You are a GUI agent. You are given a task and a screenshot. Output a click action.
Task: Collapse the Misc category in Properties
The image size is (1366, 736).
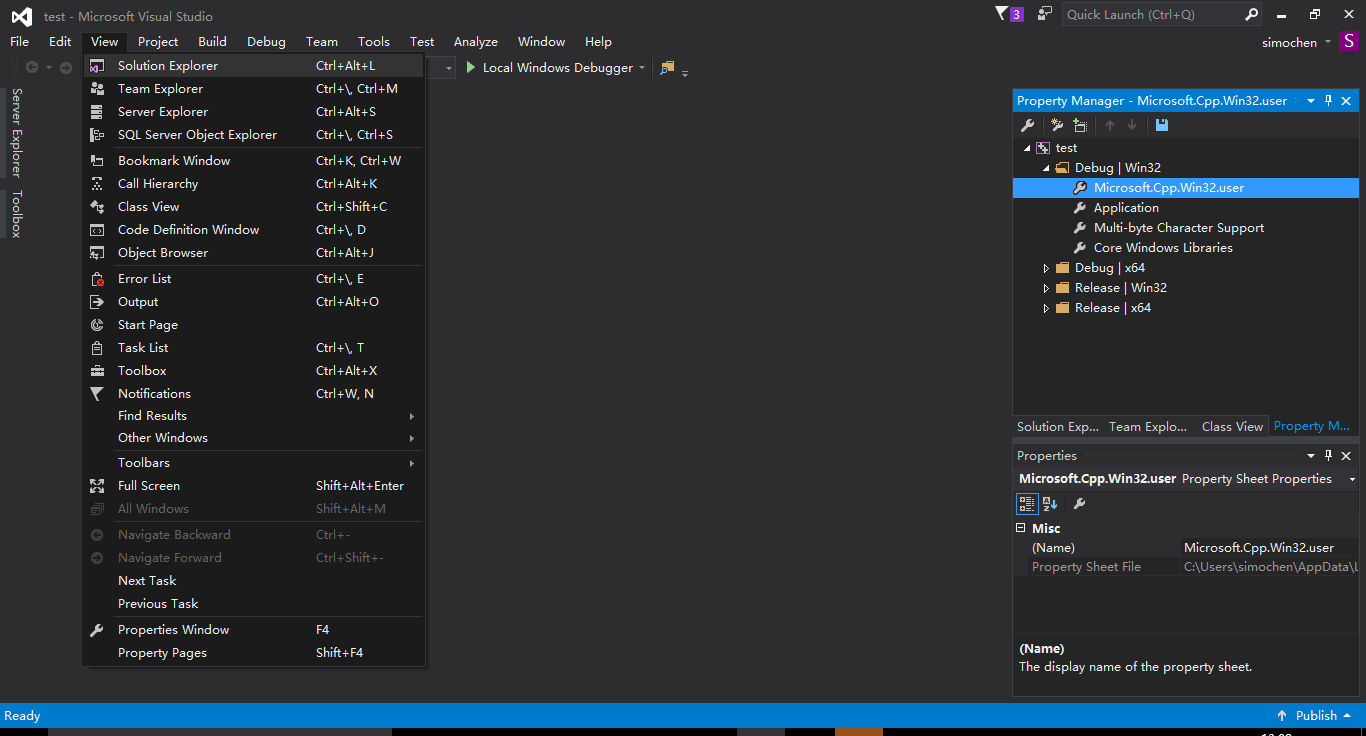tap(1021, 528)
